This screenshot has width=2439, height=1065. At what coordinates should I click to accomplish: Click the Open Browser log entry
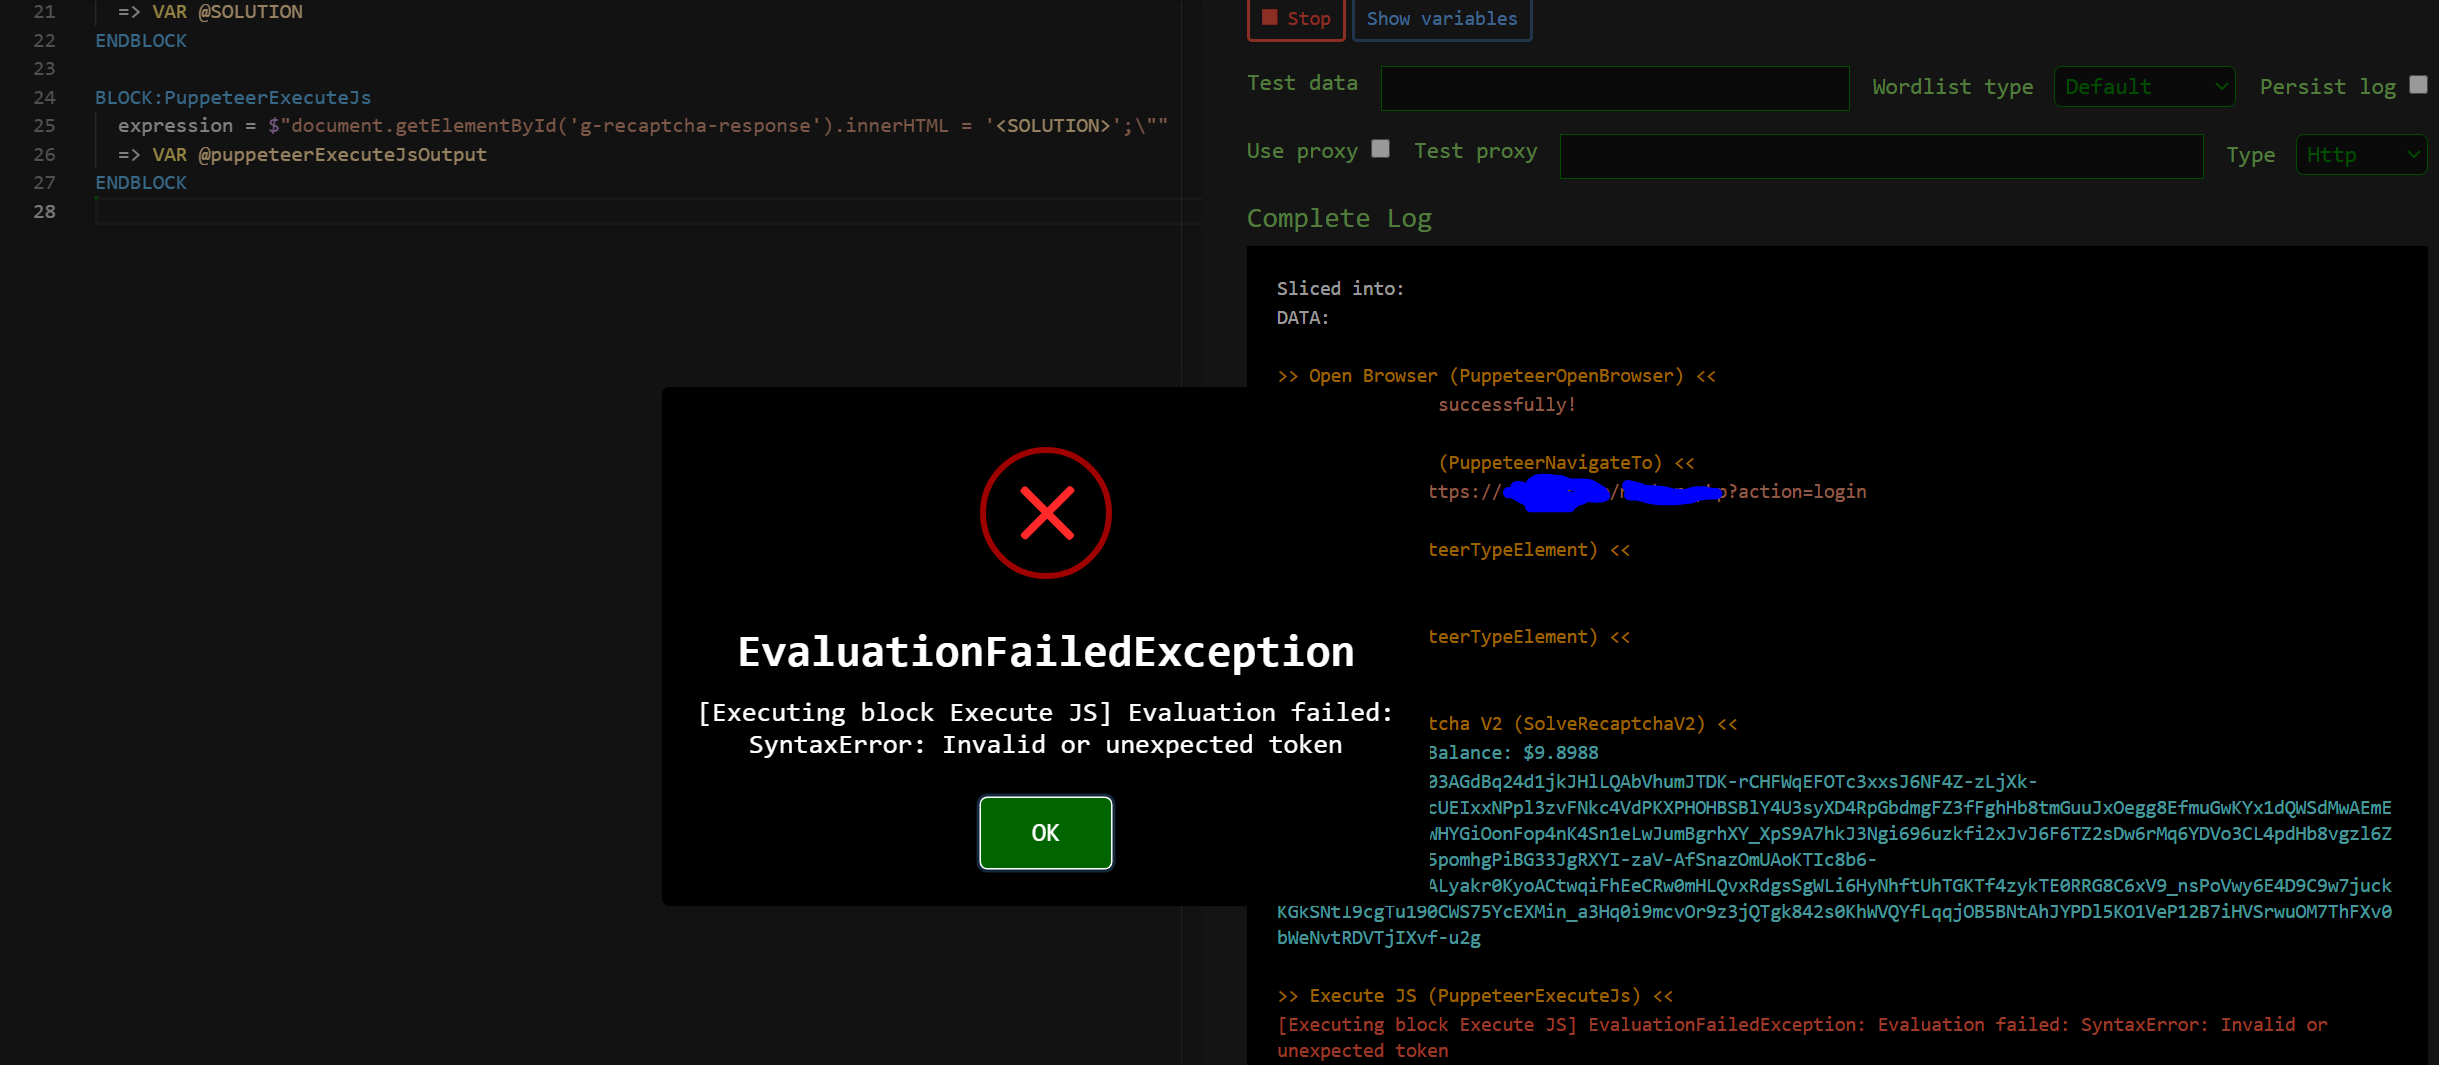(x=1496, y=376)
